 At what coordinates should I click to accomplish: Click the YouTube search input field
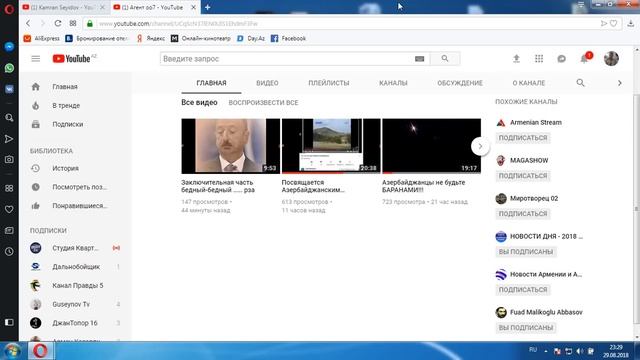pyautogui.click(x=286, y=59)
